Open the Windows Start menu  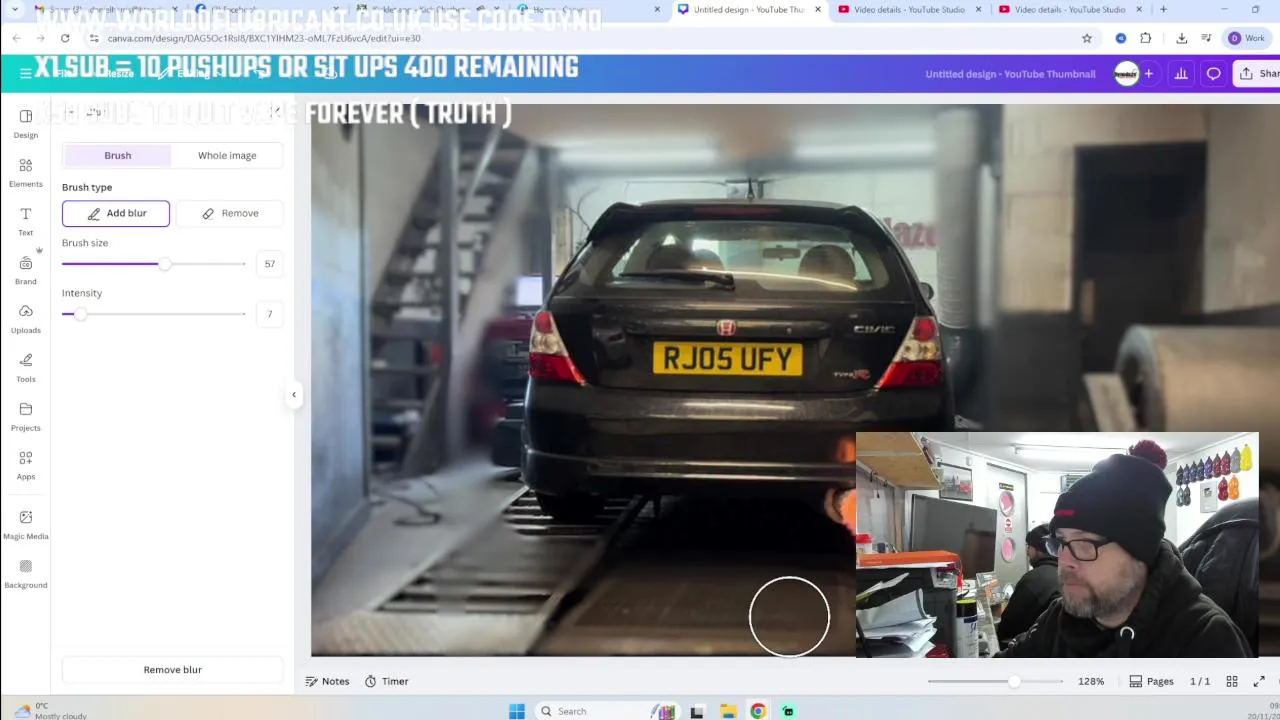[x=516, y=711]
